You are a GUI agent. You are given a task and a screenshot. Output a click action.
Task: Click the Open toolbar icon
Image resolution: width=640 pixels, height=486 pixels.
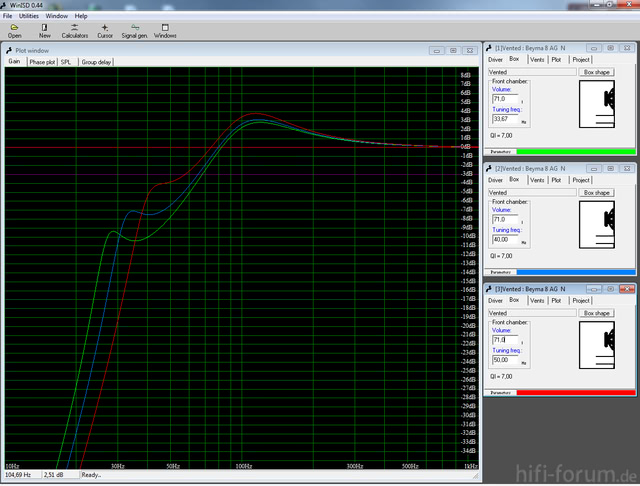[14, 31]
